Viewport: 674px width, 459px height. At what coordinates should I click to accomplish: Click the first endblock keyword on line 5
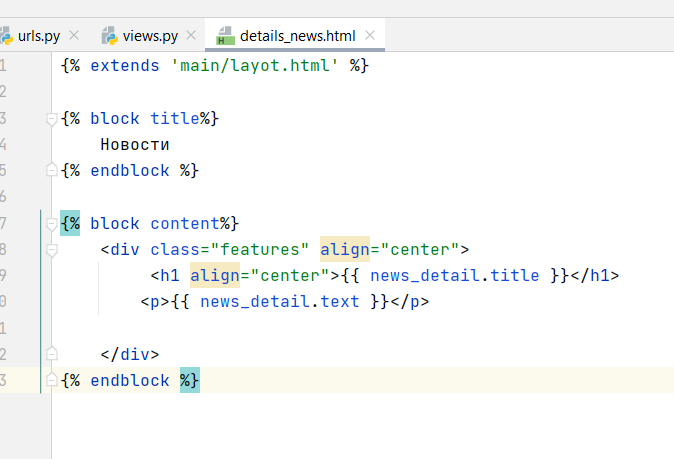click(130, 171)
